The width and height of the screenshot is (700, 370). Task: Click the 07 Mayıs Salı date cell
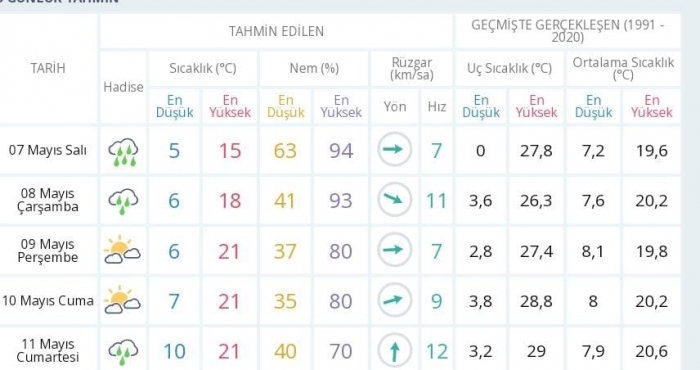point(48,150)
